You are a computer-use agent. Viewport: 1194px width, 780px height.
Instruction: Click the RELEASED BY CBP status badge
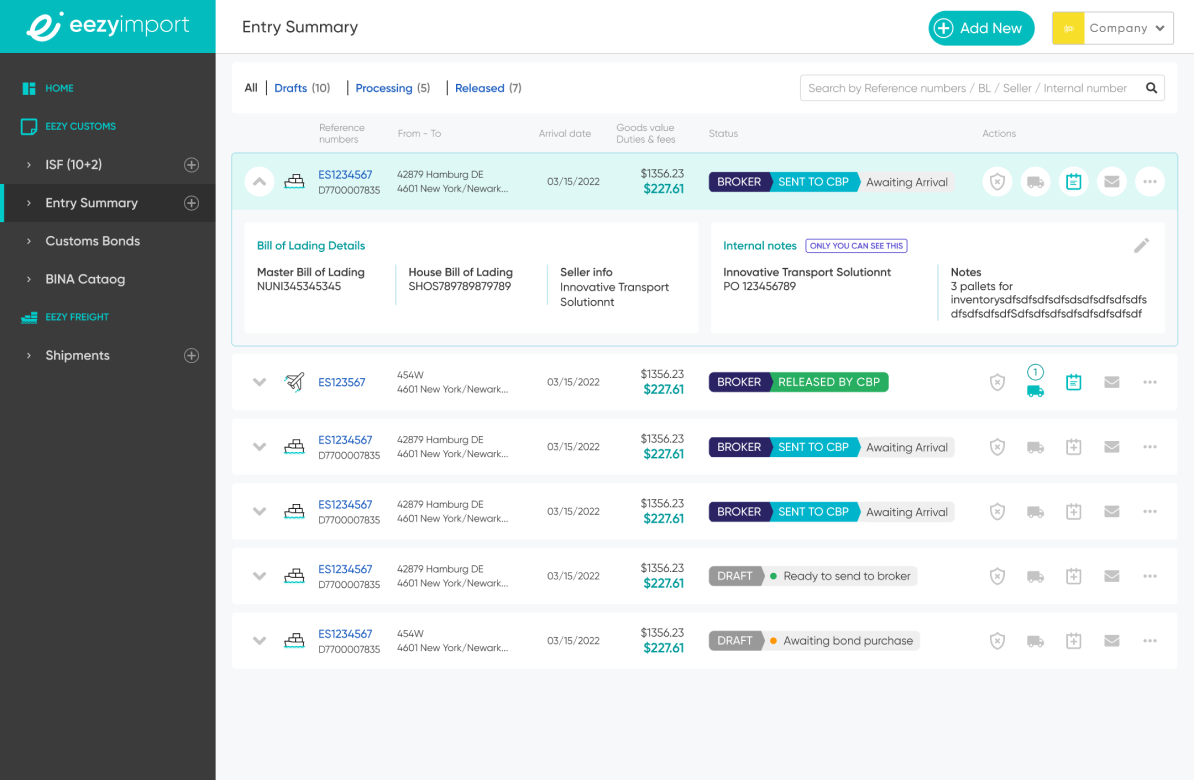coord(828,382)
